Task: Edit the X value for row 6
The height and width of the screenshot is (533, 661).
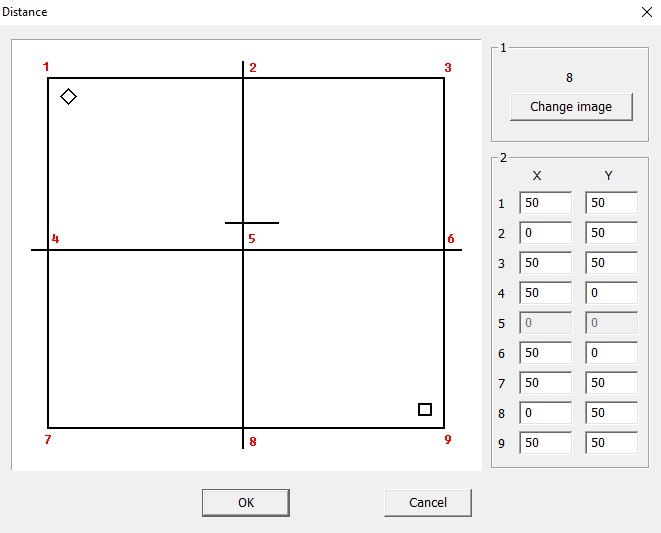Action: click(545, 352)
